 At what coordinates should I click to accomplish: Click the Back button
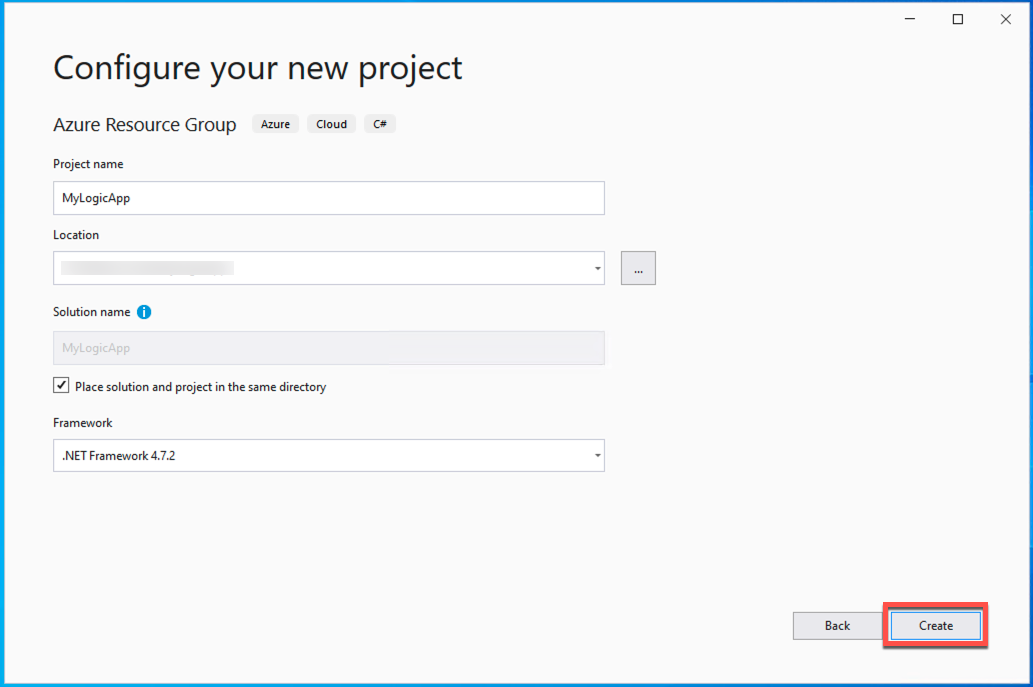coord(837,626)
